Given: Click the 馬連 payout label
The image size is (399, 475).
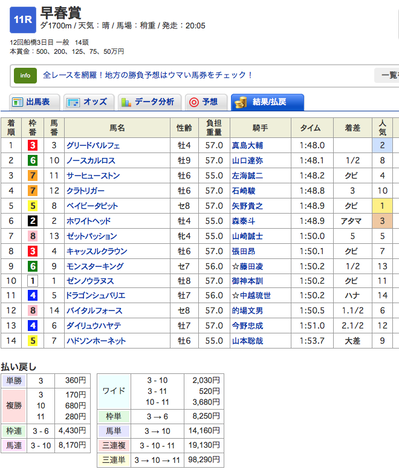Looking at the screenshot, I should [14, 445].
